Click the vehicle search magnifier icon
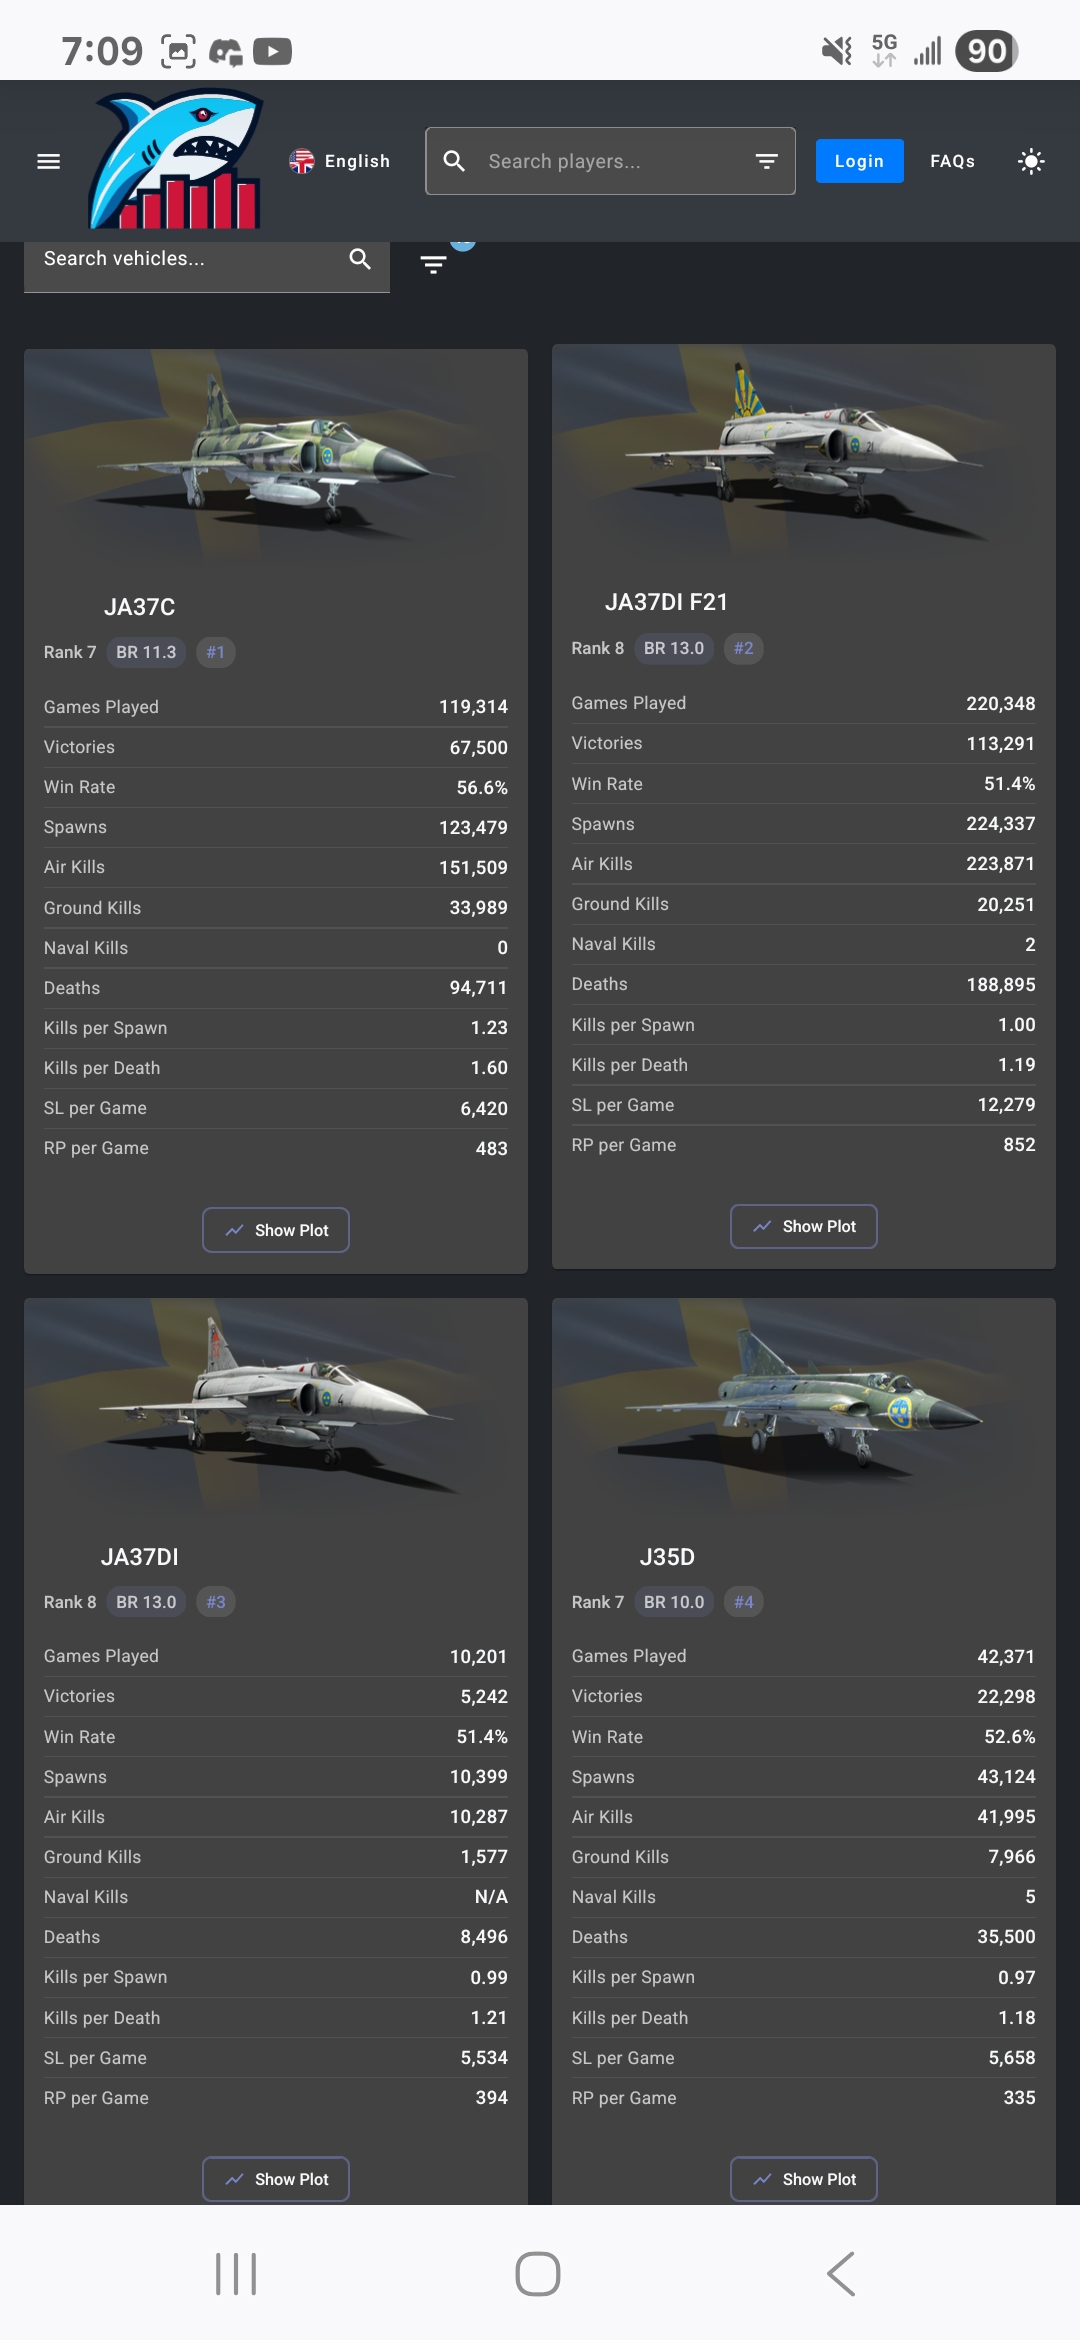 (x=360, y=259)
